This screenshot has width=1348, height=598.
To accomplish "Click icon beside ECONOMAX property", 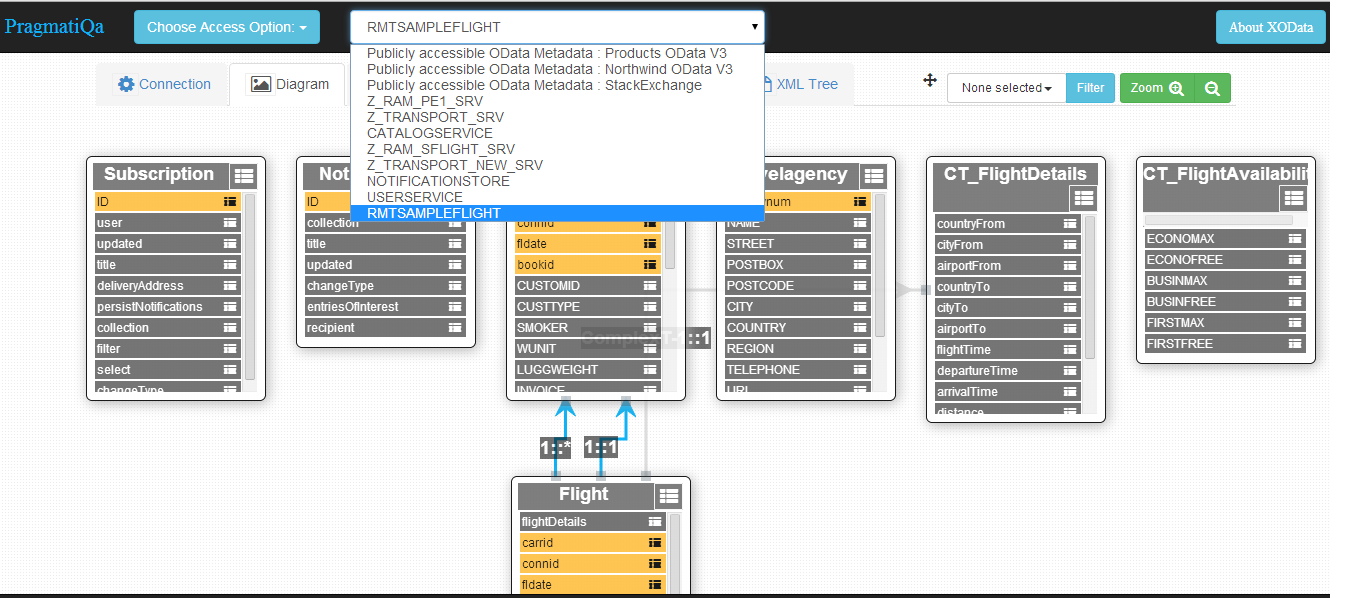I will pyautogui.click(x=1295, y=239).
